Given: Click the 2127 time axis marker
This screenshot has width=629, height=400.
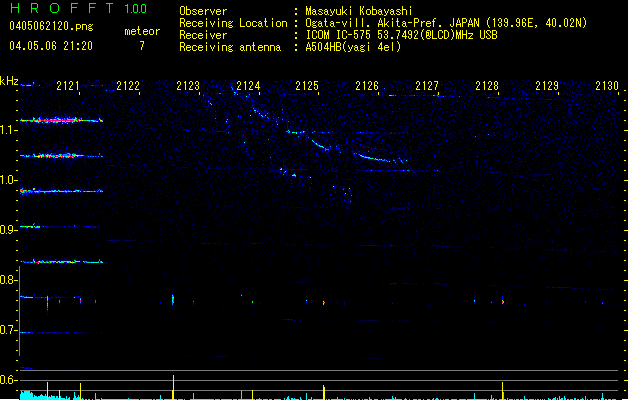Looking at the screenshot, I should [427, 86].
